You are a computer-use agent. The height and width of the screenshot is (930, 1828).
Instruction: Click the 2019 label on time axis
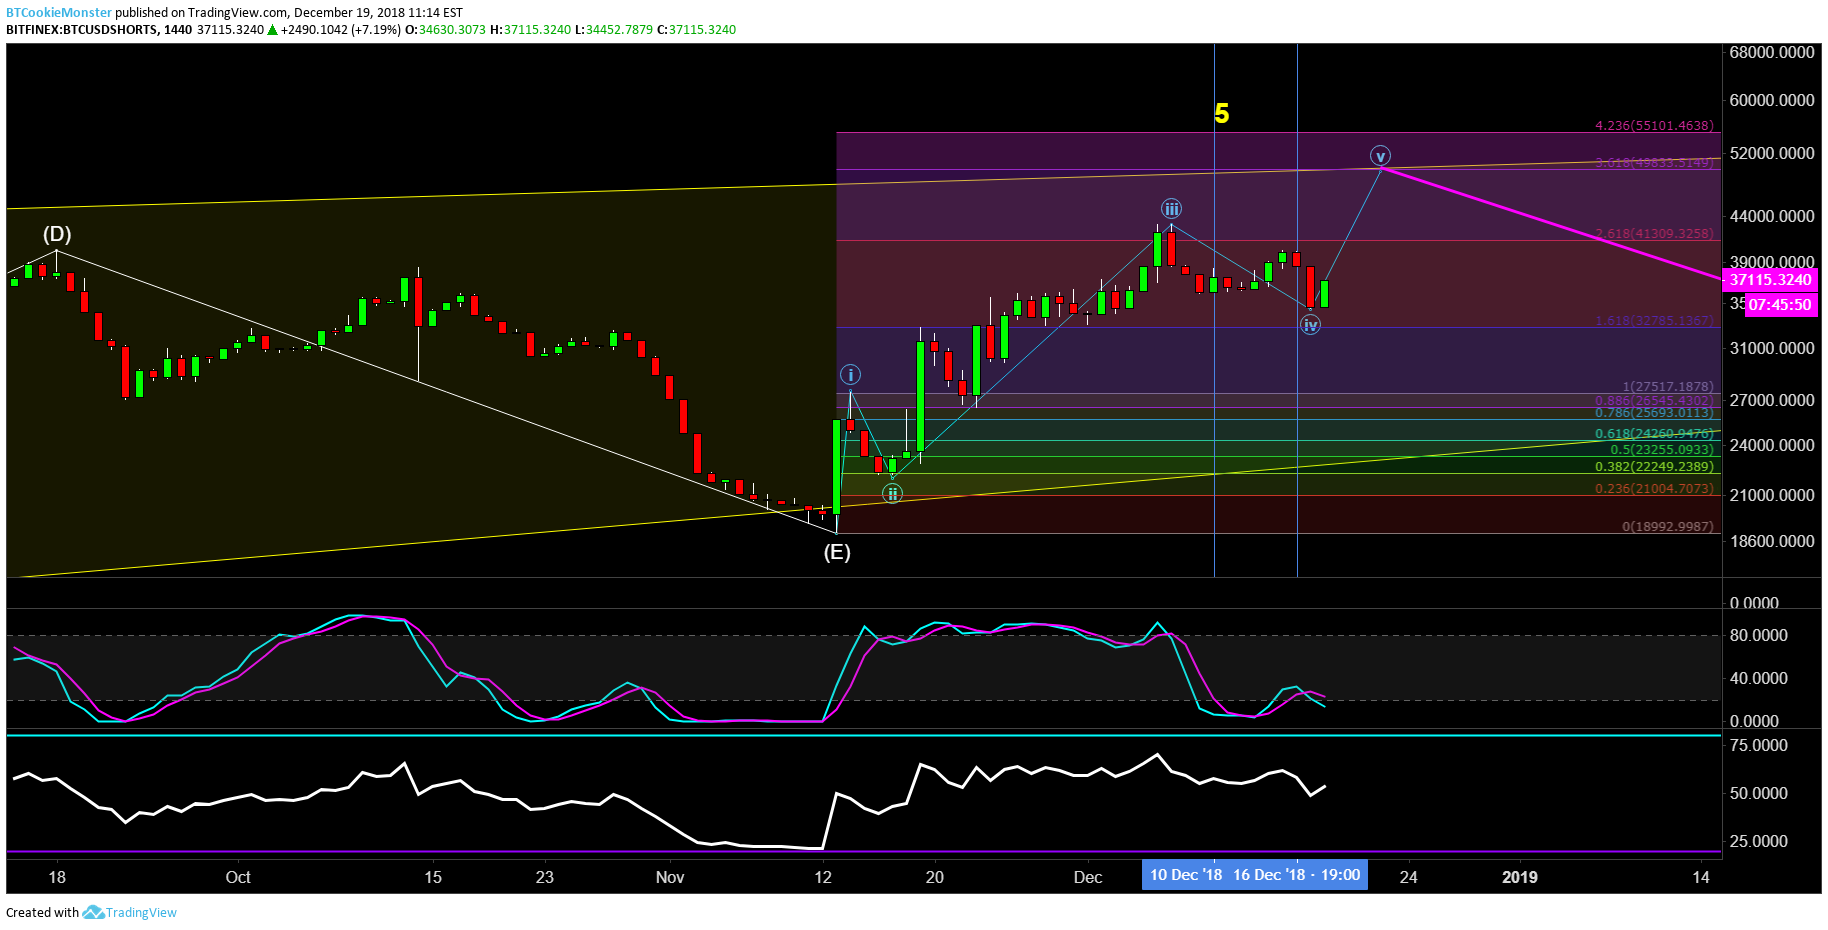[1520, 877]
